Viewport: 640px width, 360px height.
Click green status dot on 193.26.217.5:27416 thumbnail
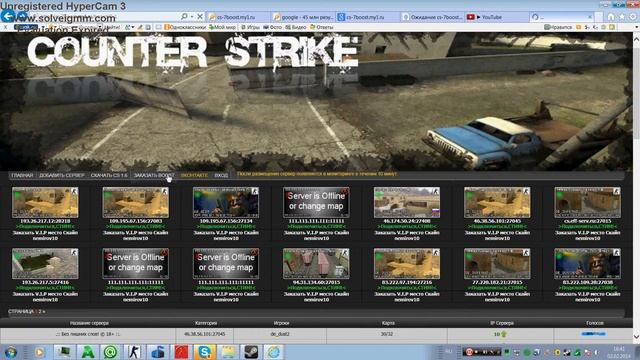[17, 257]
